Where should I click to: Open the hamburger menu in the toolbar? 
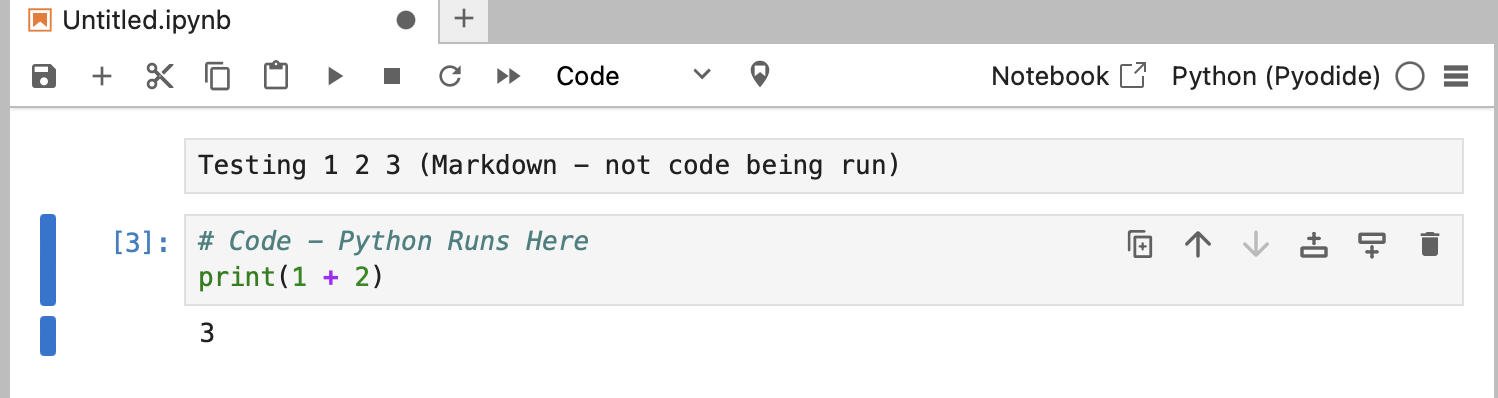coord(1456,77)
